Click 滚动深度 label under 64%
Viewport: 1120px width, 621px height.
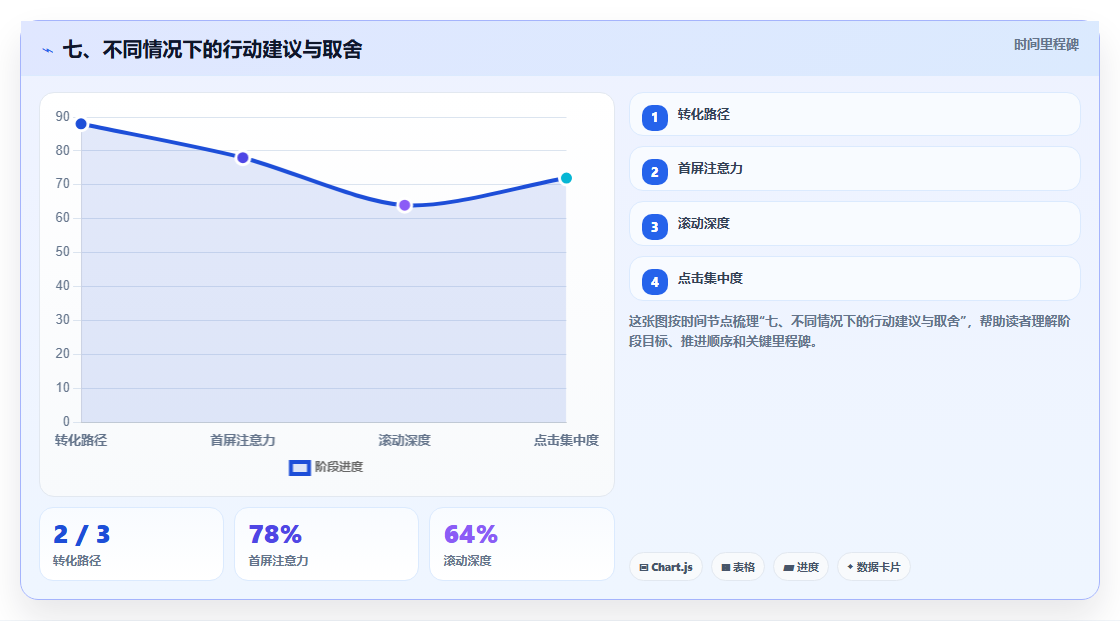click(x=467, y=561)
